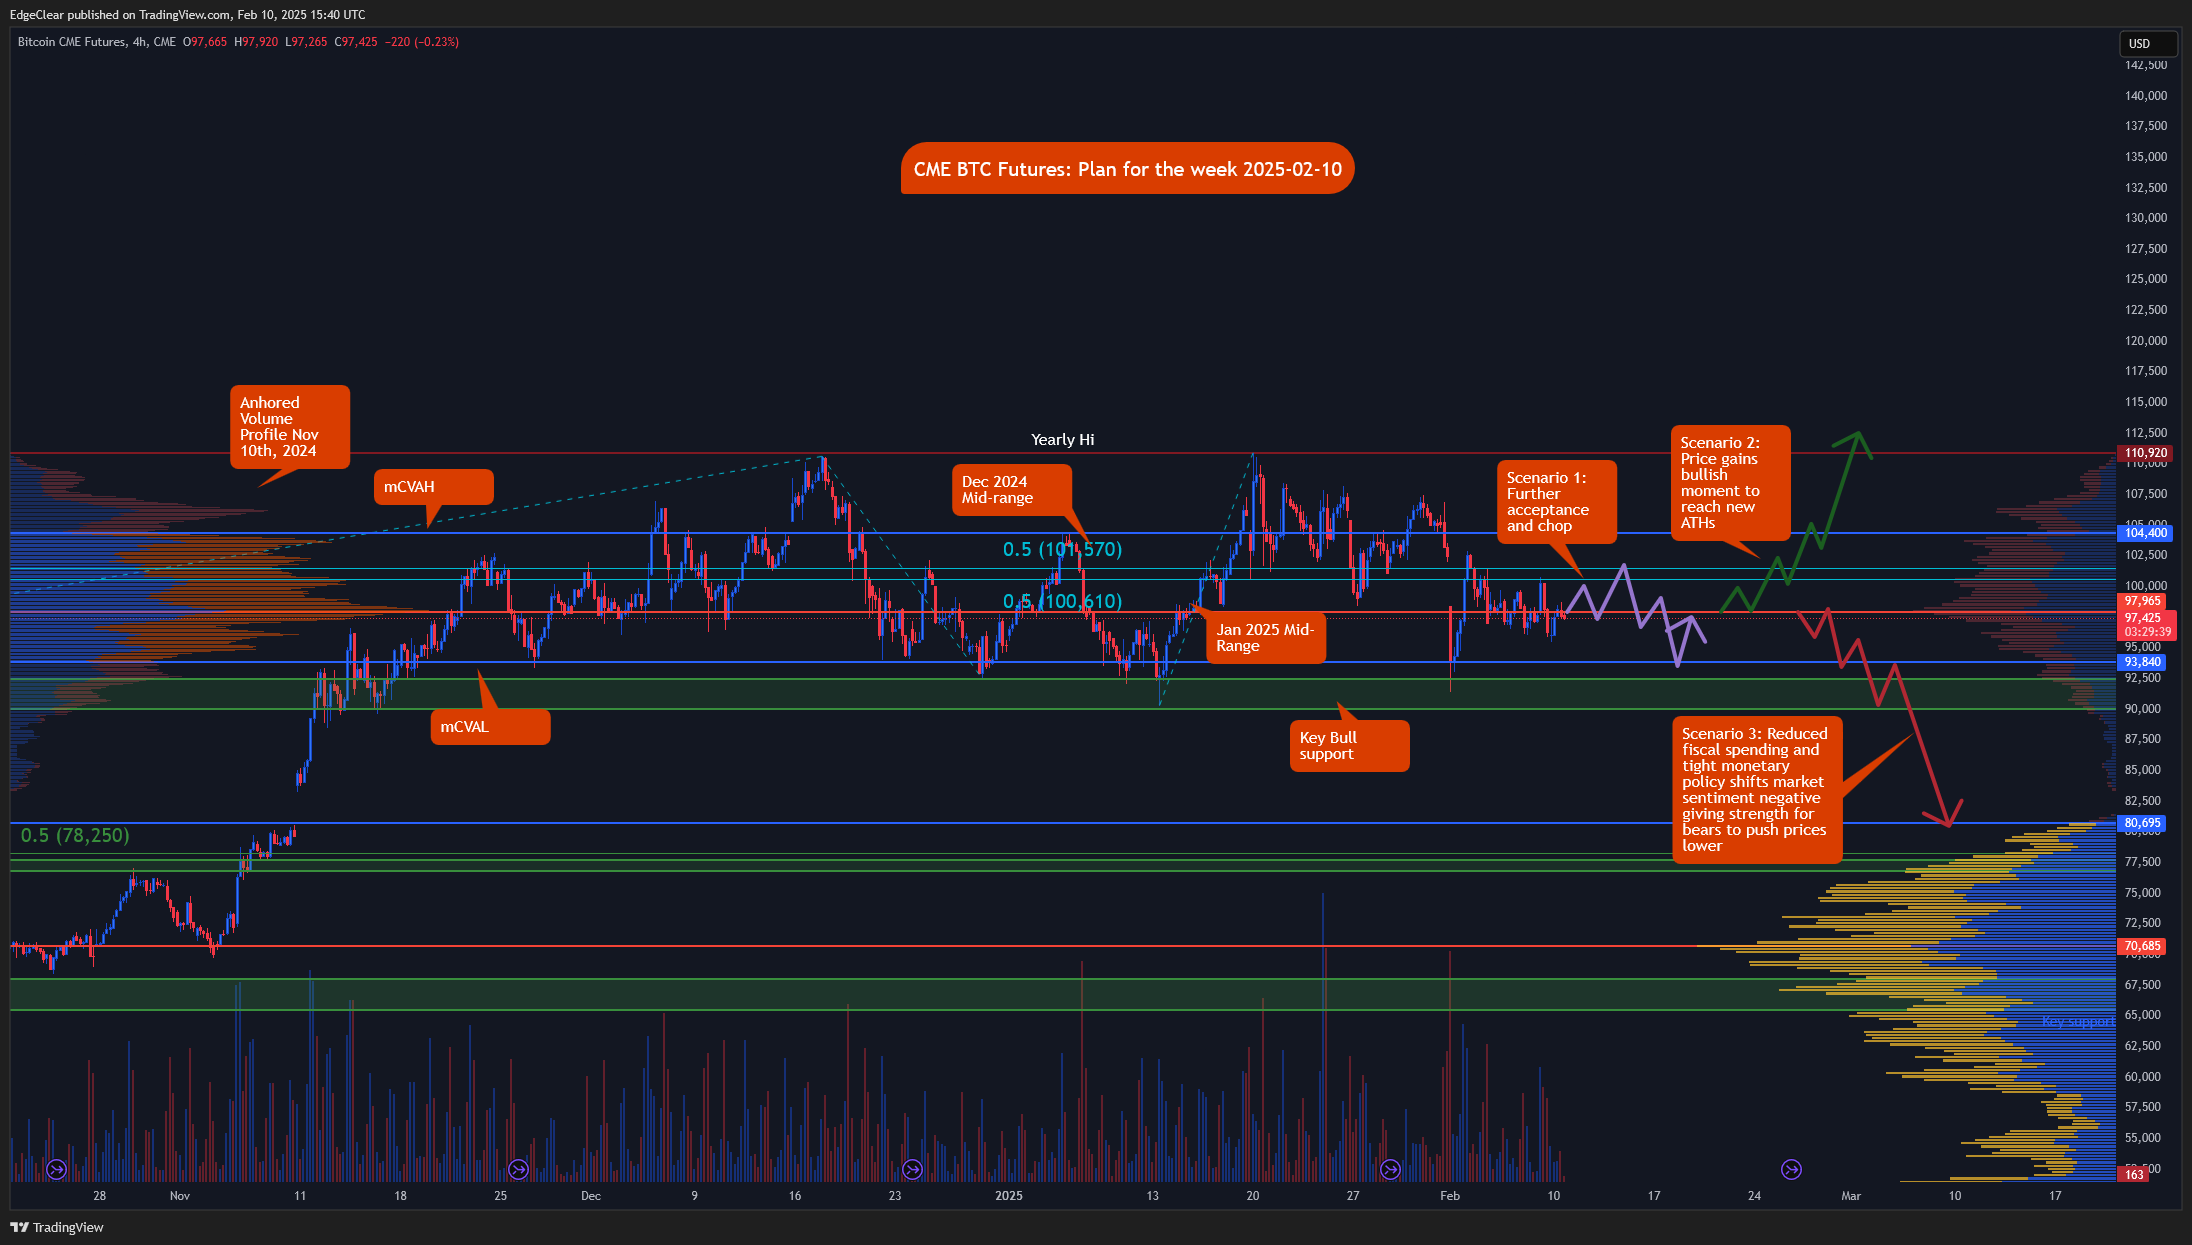Image resolution: width=2192 pixels, height=1245 pixels.
Task: Click the 104,400 price label on axis
Action: click(2145, 533)
